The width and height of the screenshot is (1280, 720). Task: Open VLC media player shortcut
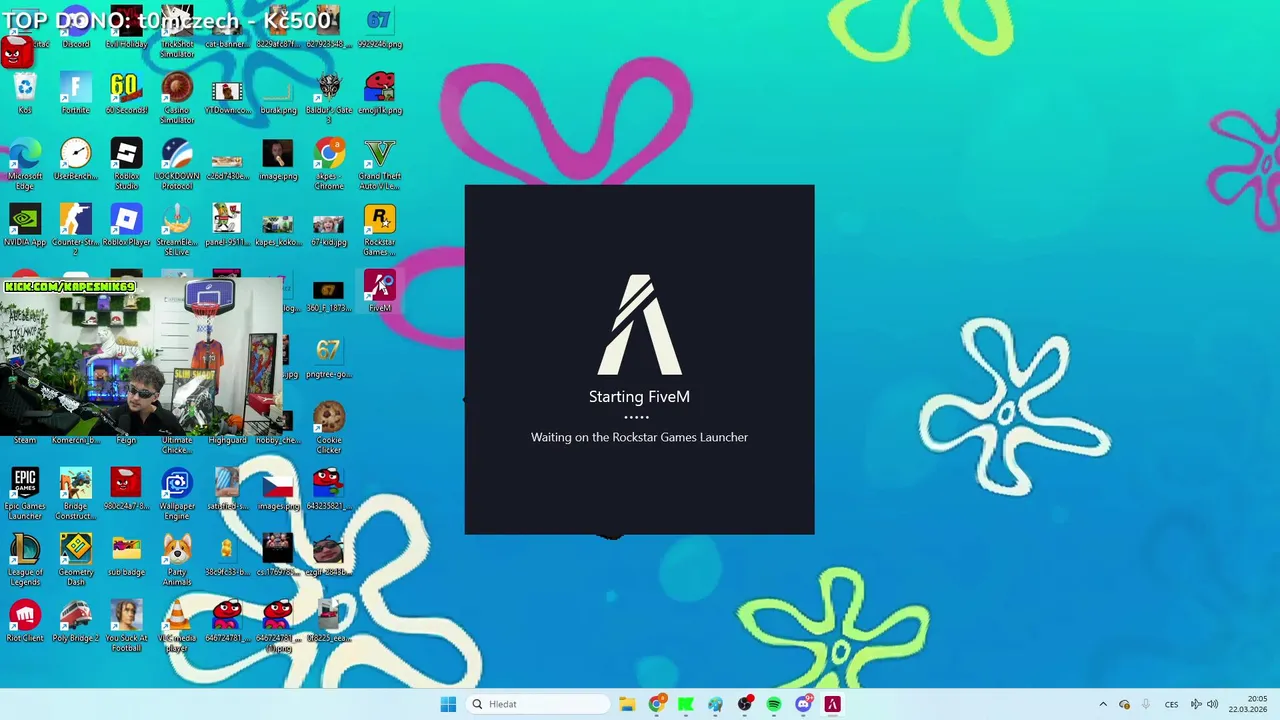pyautogui.click(x=177, y=626)
